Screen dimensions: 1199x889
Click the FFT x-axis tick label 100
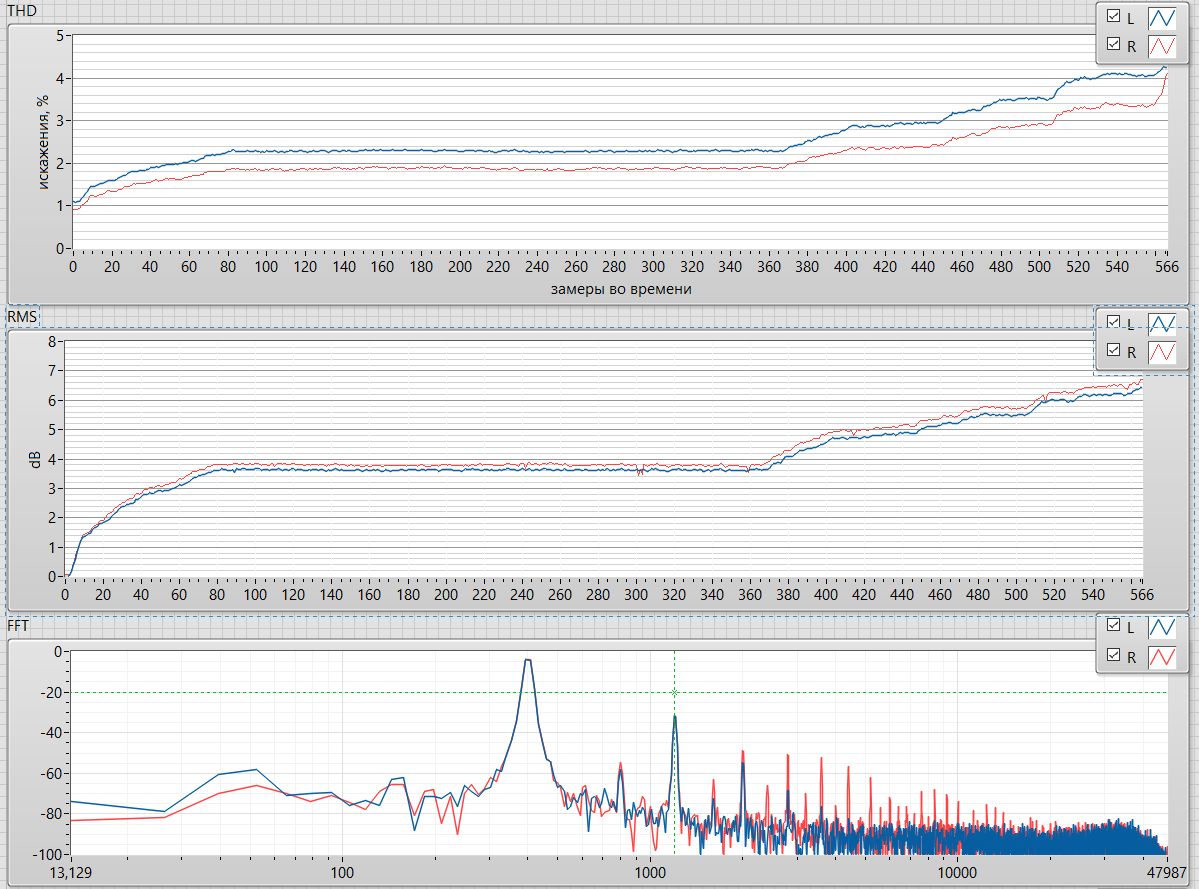tap(342, 872)
